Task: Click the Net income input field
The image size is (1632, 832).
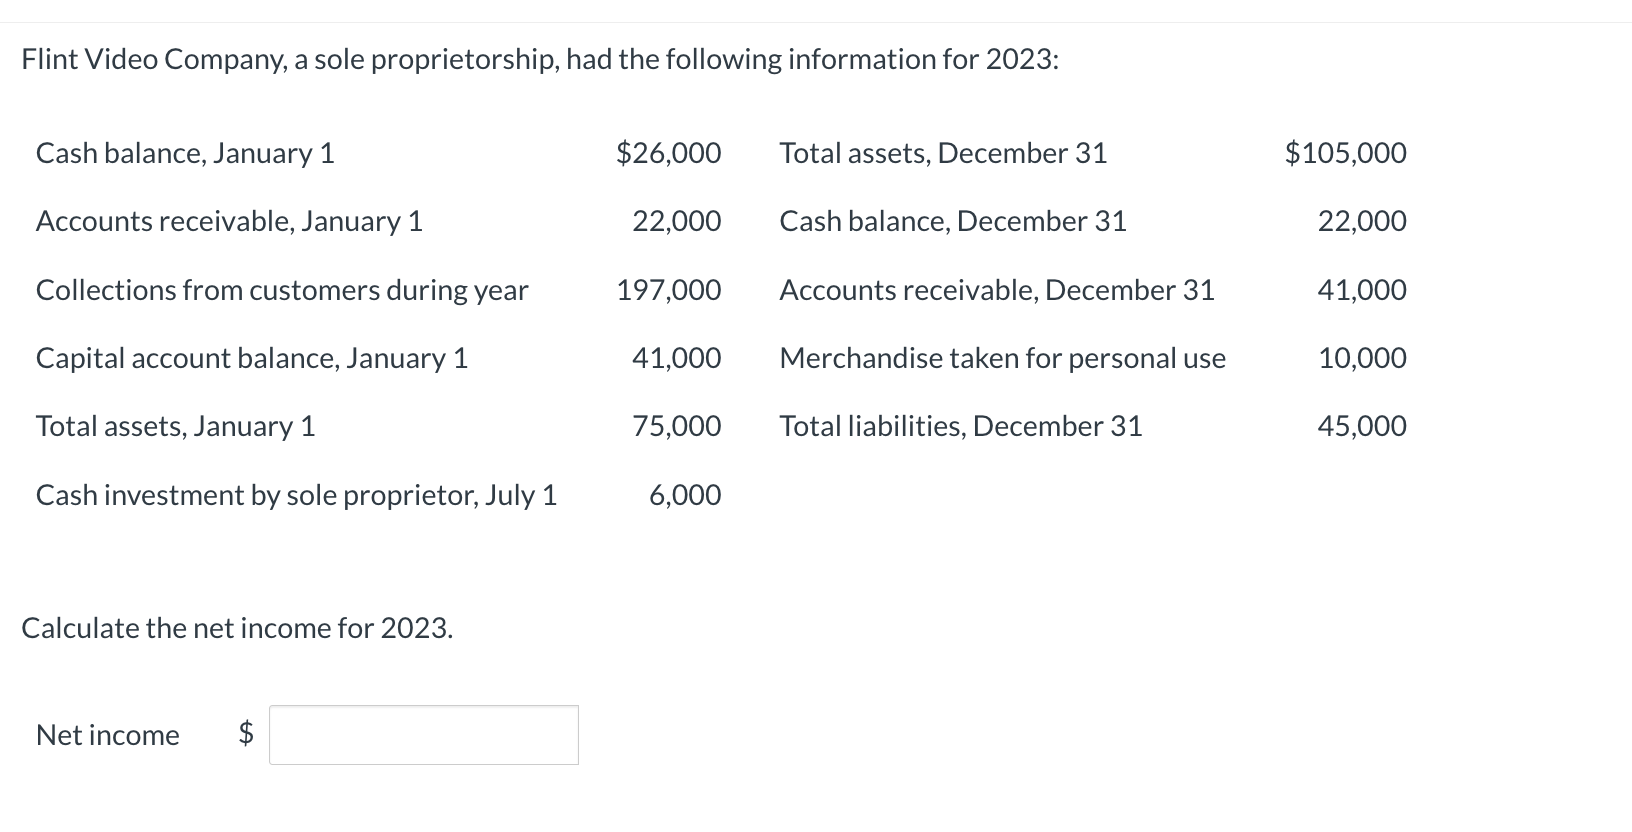Action: [x=423, y=735]
